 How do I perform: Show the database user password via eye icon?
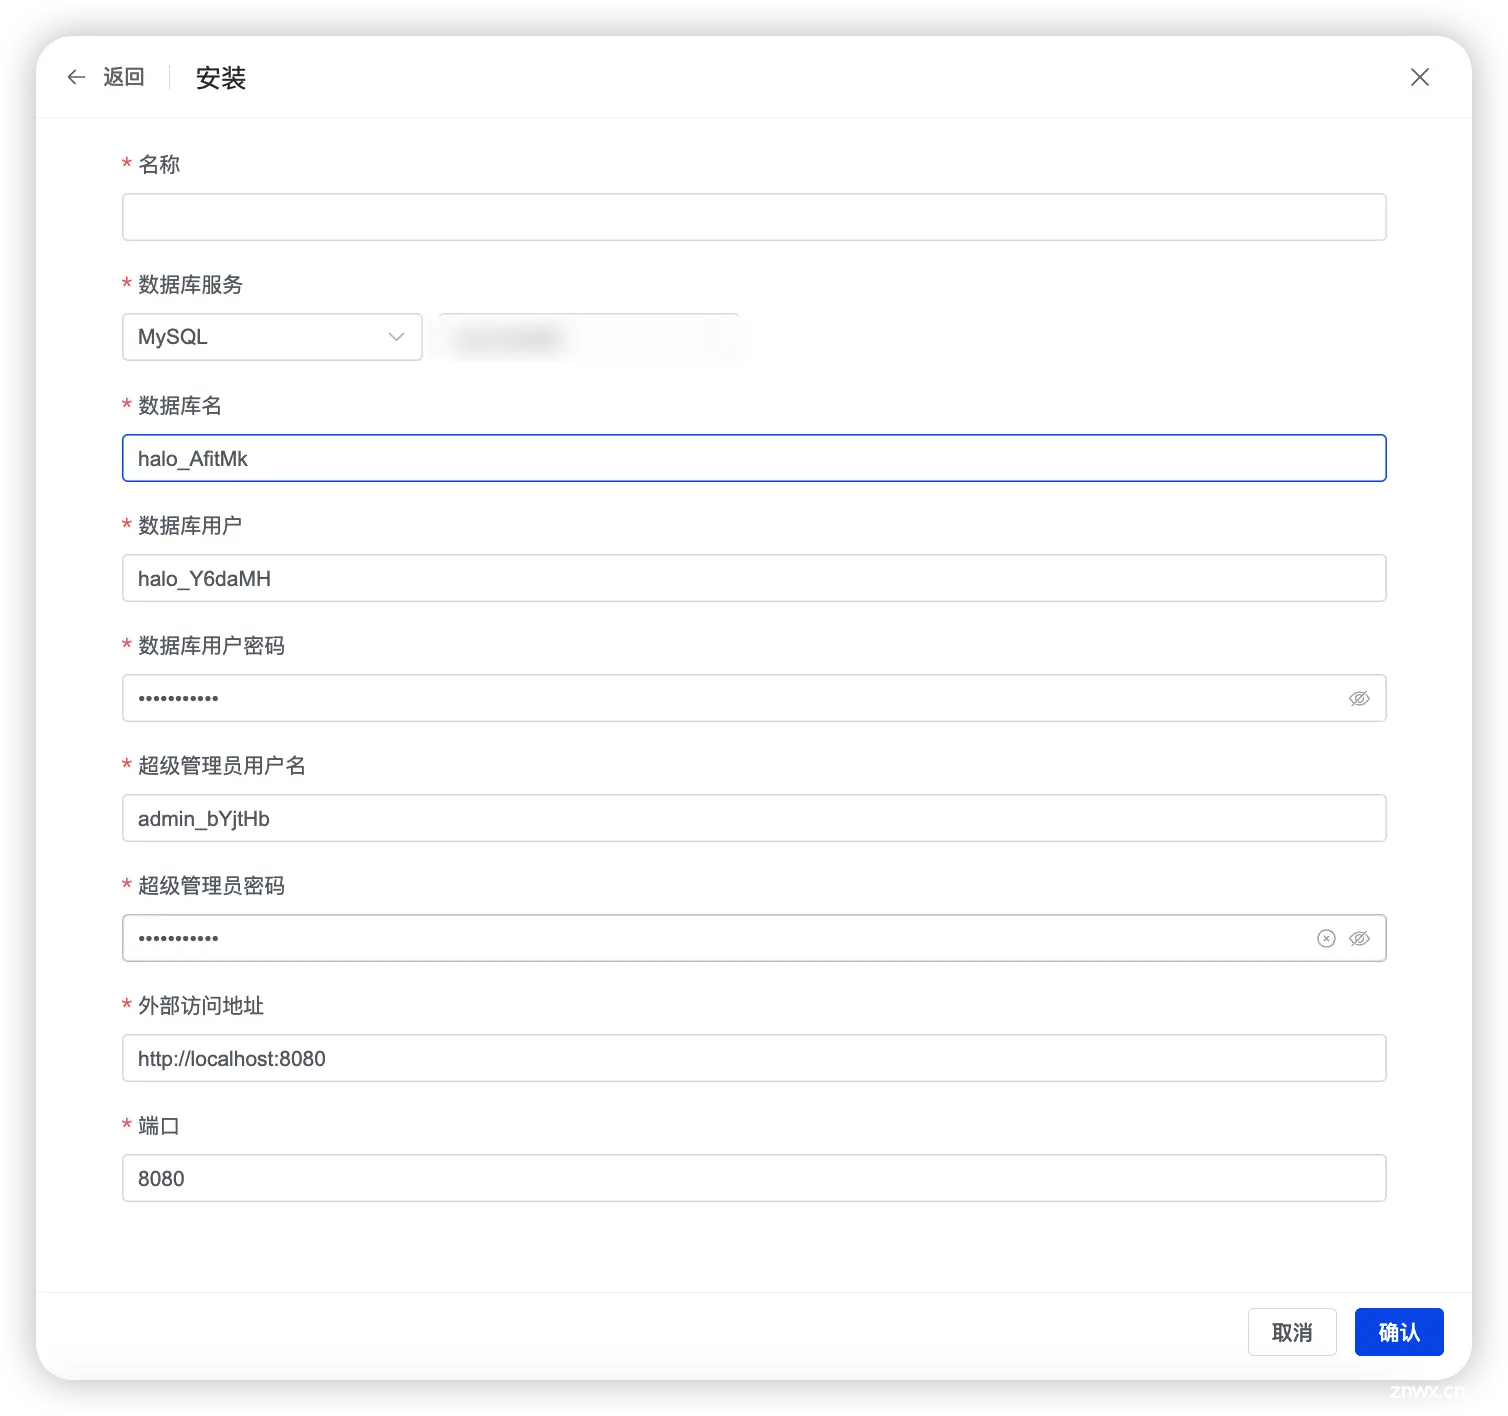point(1359,698)
